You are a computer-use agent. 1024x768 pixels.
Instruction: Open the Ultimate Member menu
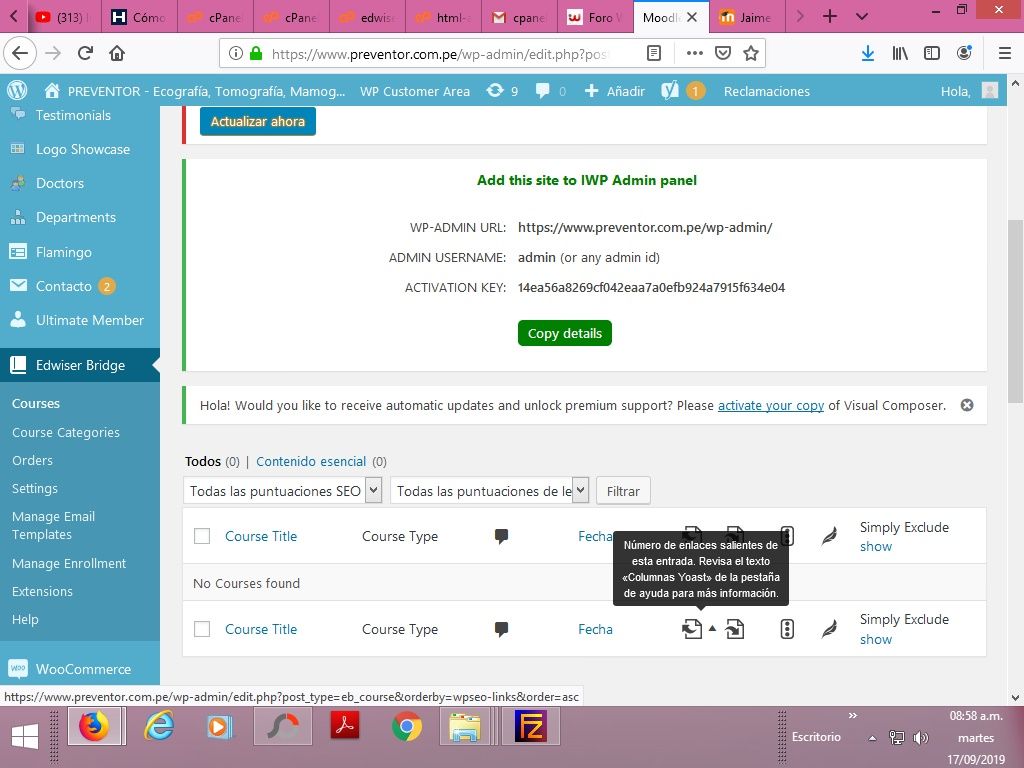(x=80, y=320)
